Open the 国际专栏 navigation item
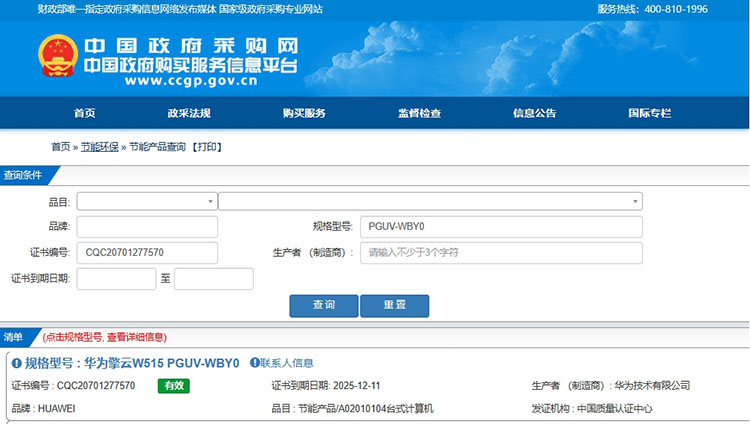 pos(649,113)
